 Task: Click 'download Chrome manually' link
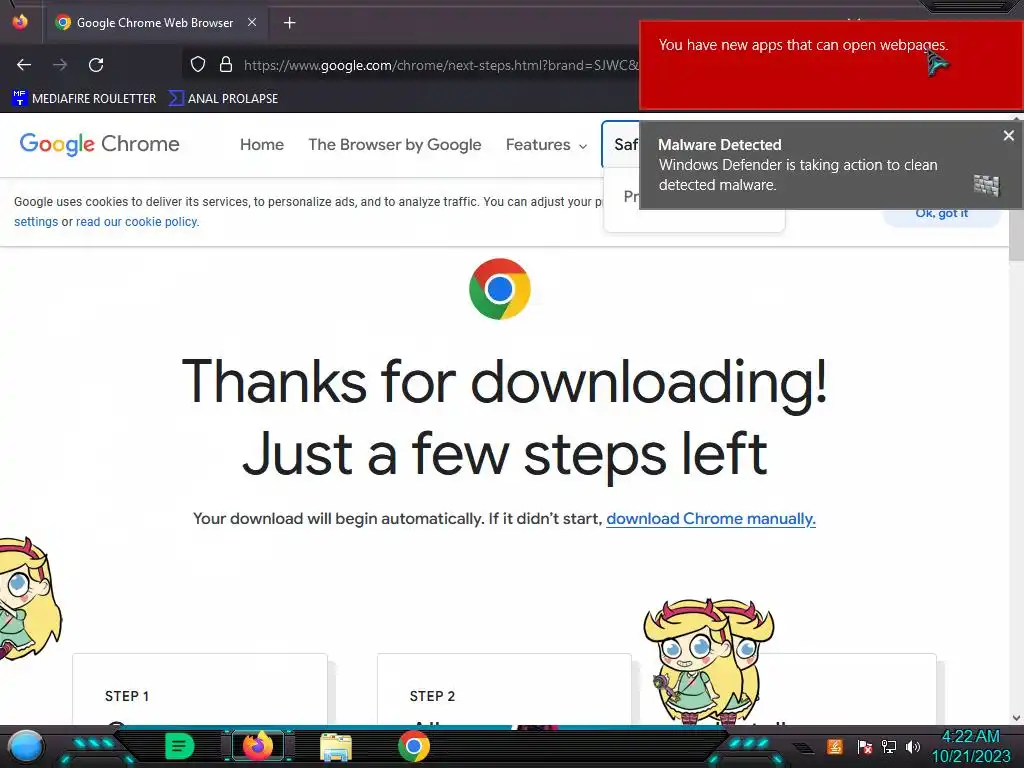click(711, 519)
